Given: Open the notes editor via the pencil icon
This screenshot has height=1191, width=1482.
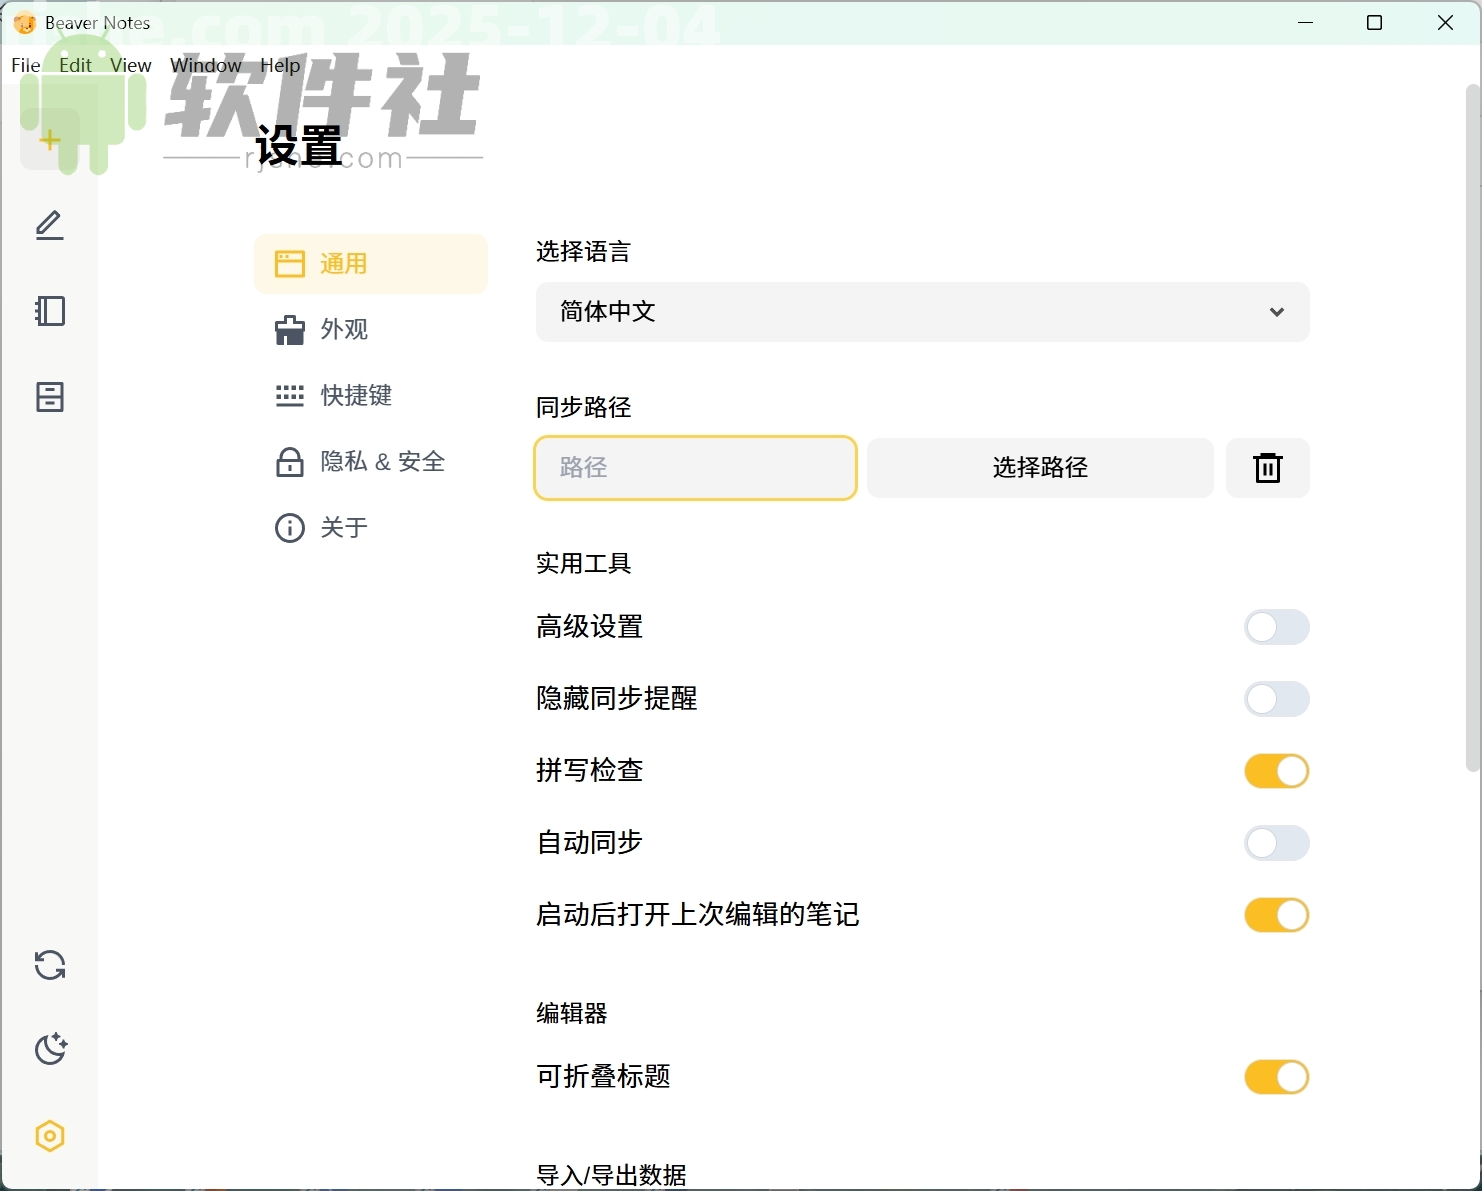Looking at the screenshot, I should (49, 226).
